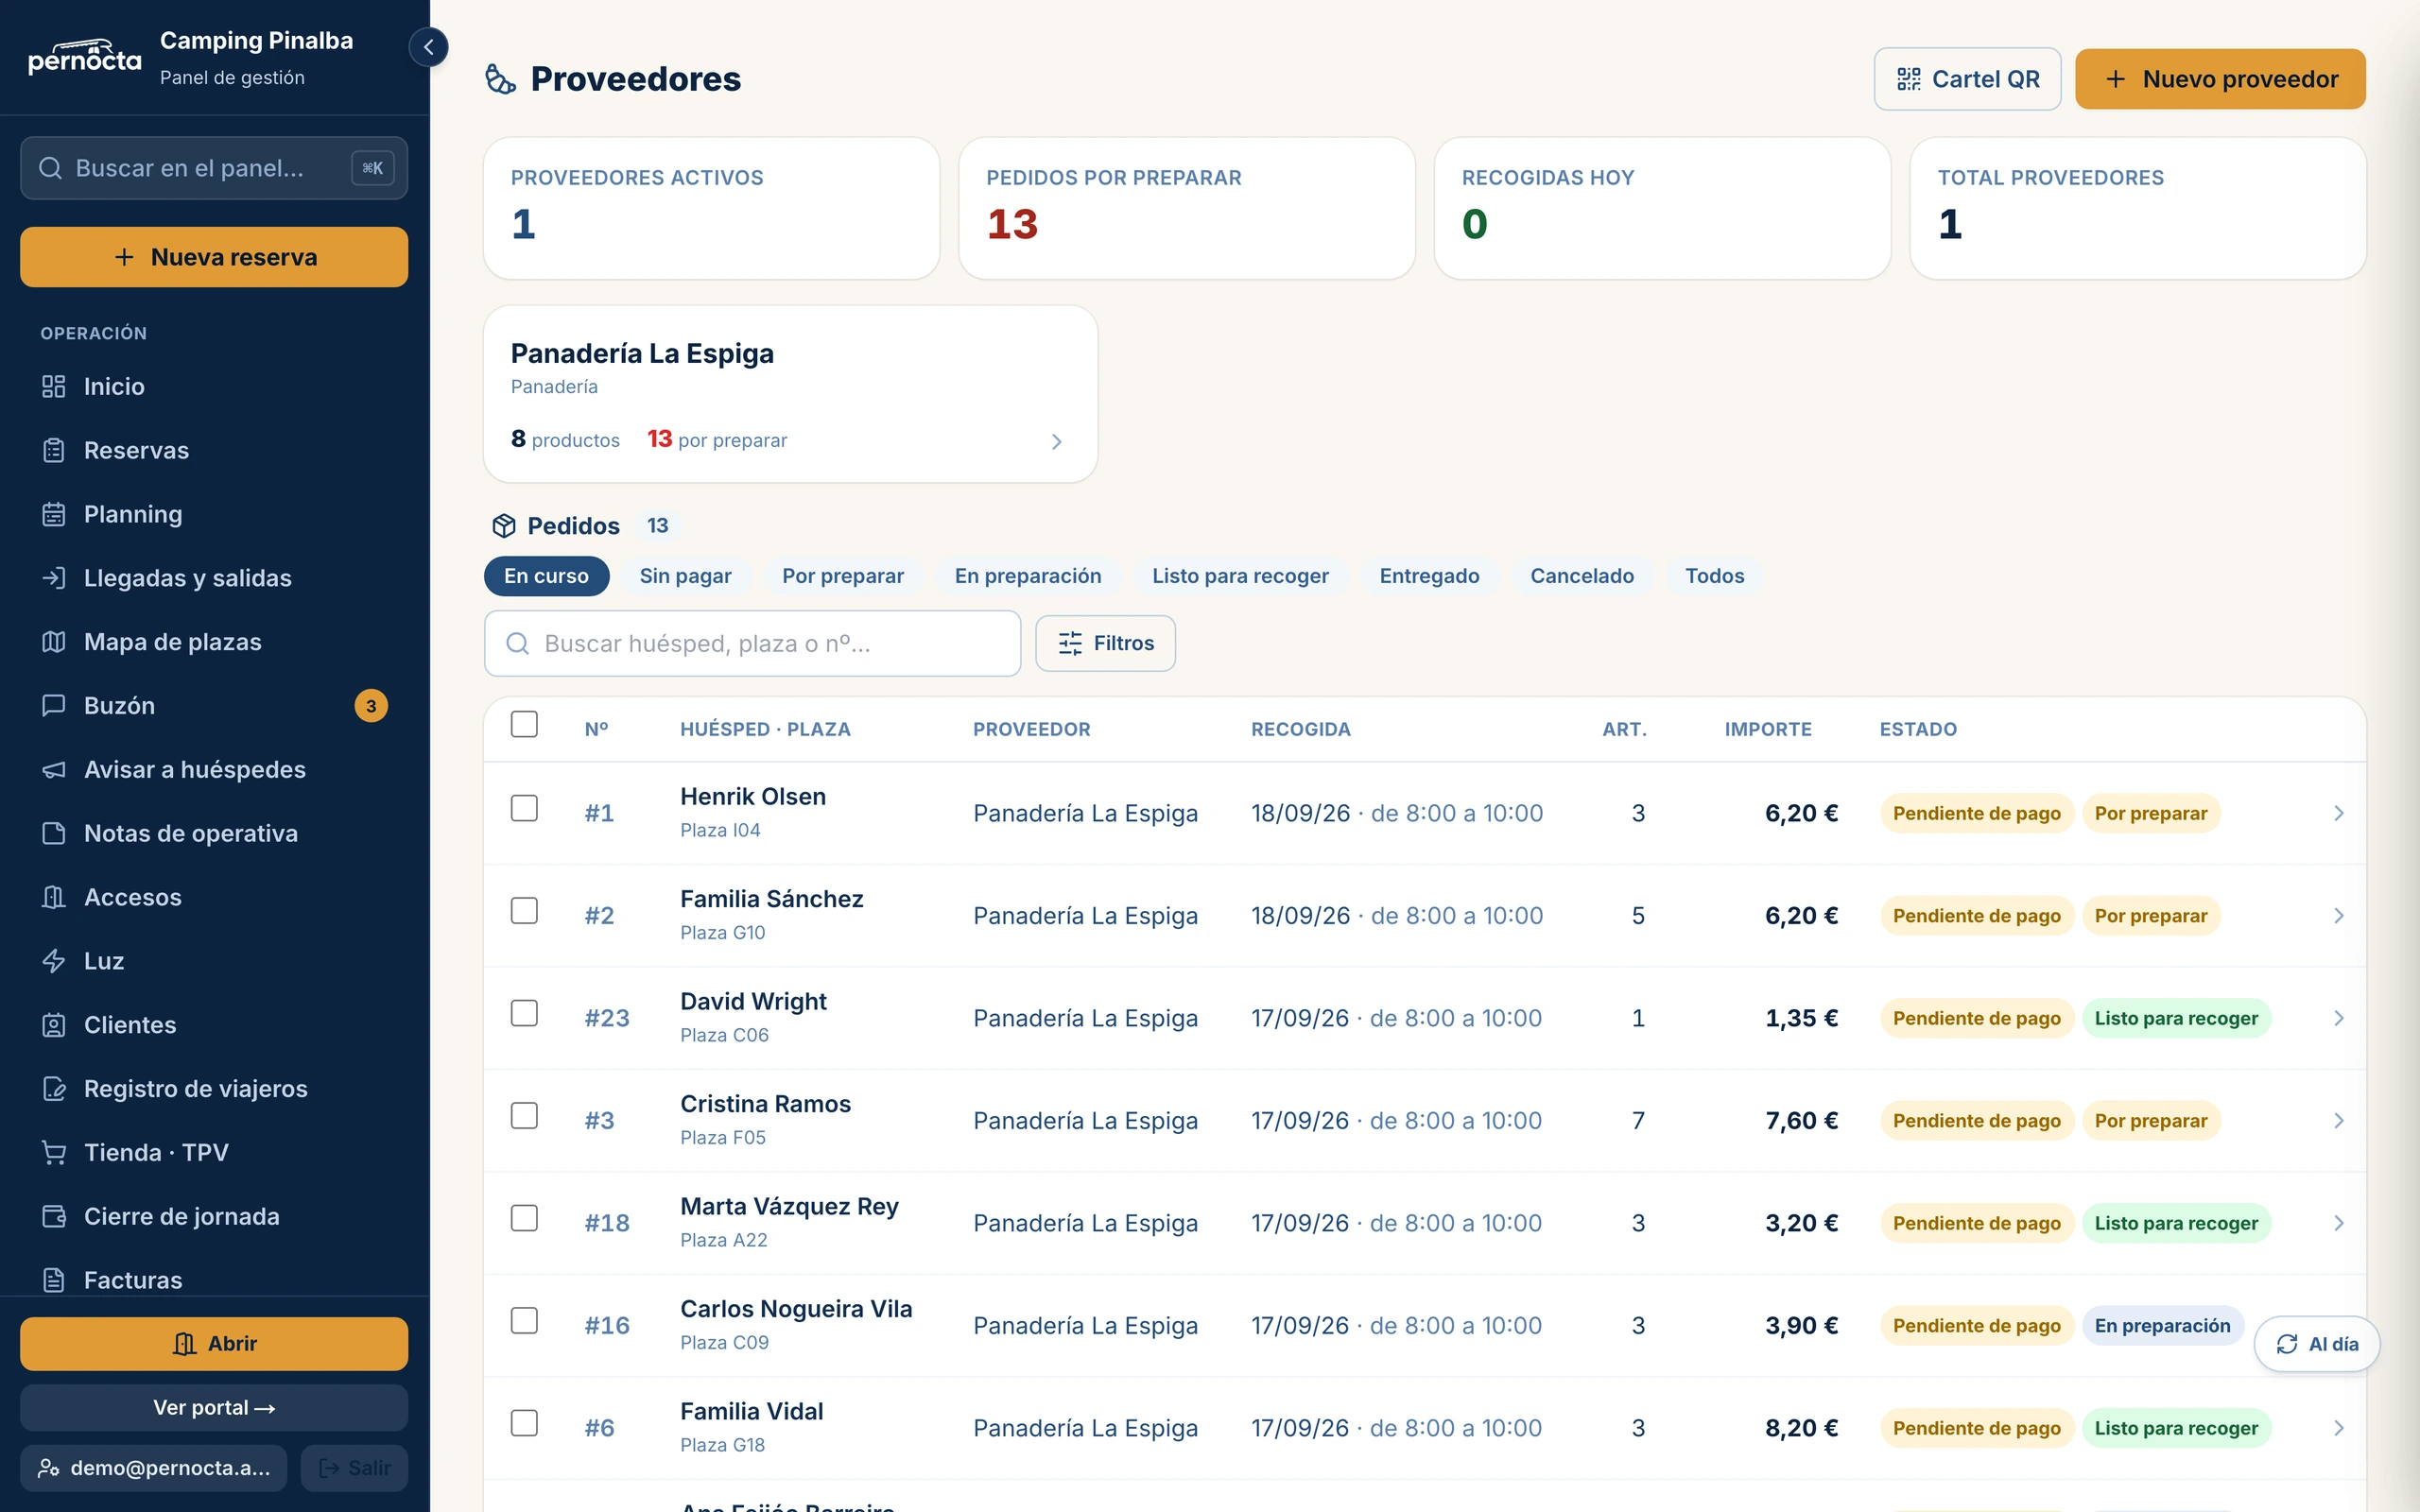Screen dimensions: 2420x1512
Task: Tick the select-all checkbox in table header
Action: (524, 724)
